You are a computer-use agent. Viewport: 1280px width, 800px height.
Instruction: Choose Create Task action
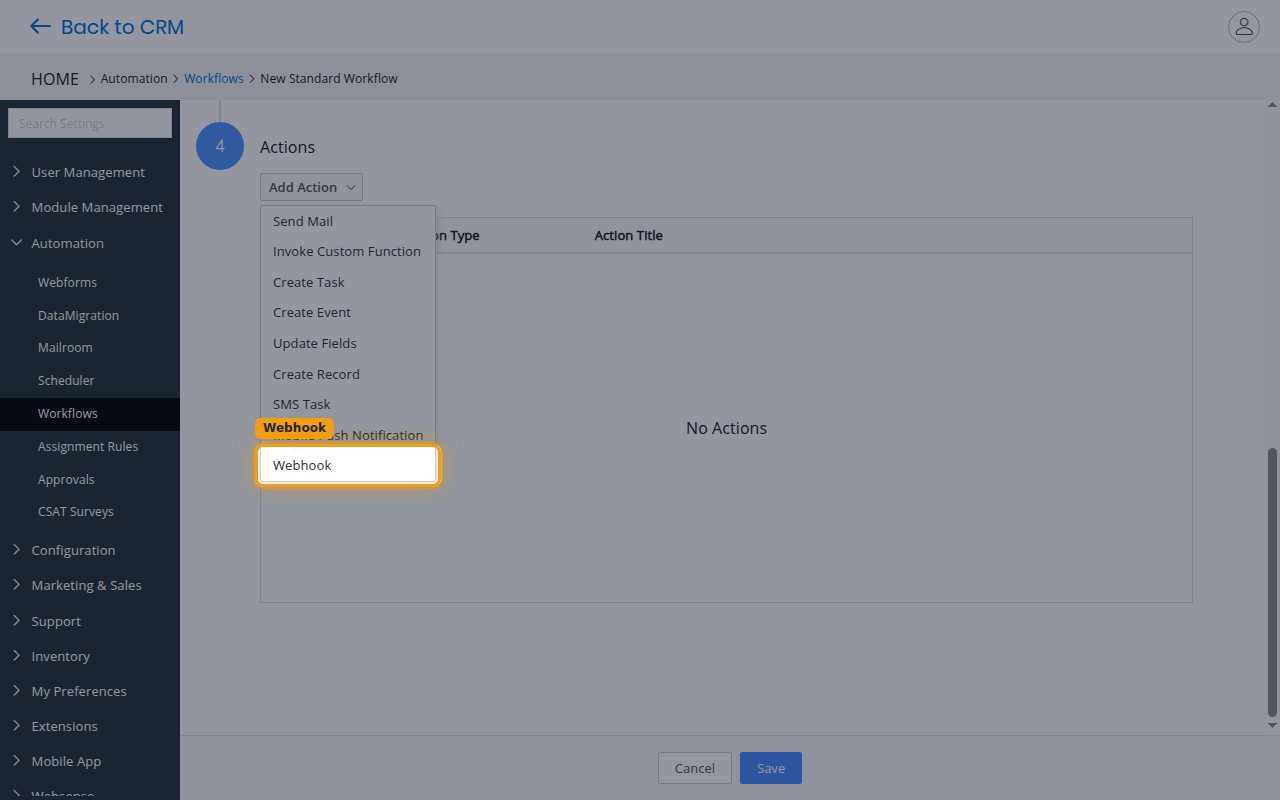pos(348,282)
